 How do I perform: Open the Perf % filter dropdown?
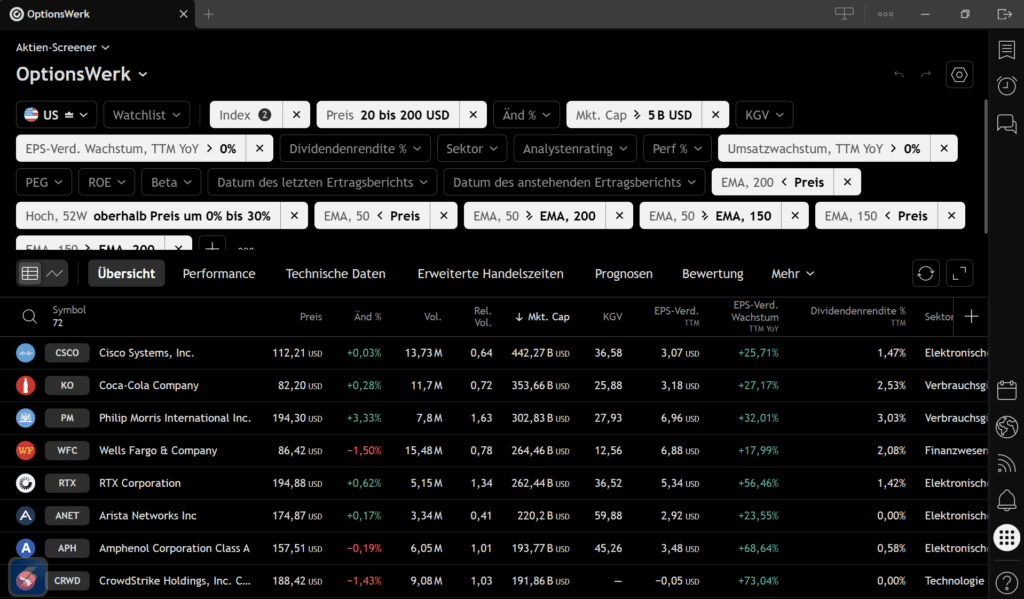(677, 148)
